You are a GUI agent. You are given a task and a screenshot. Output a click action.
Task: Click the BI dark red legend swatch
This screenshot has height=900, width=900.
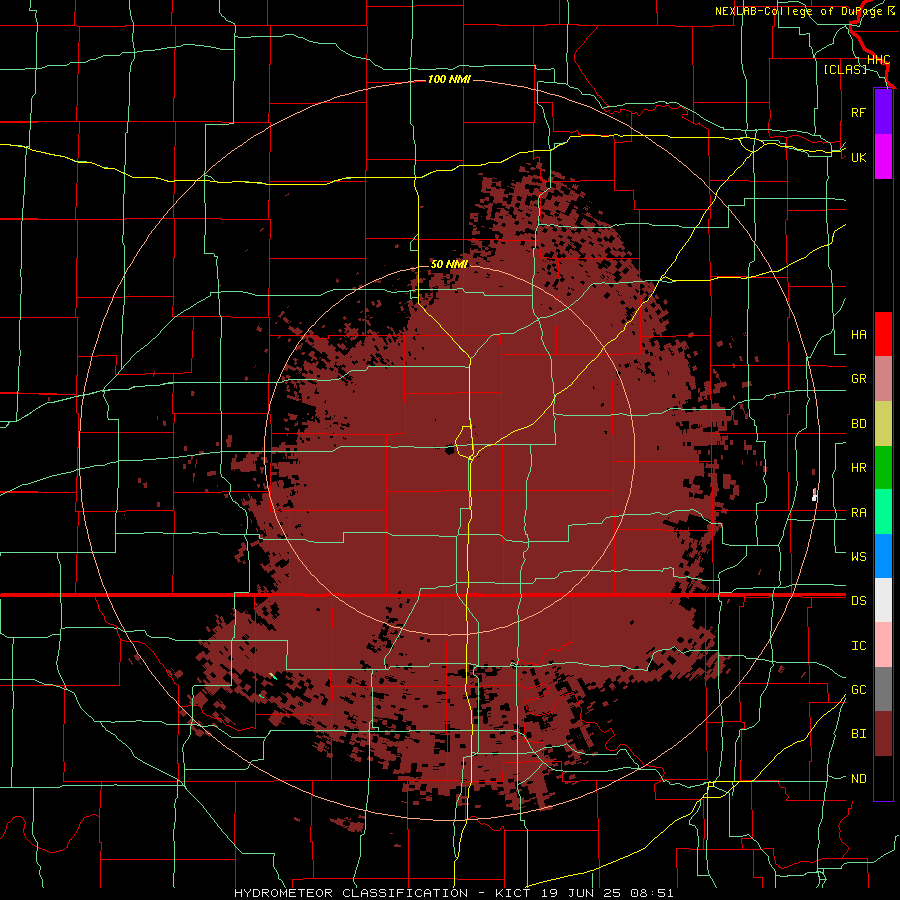[x=883, y=734]
